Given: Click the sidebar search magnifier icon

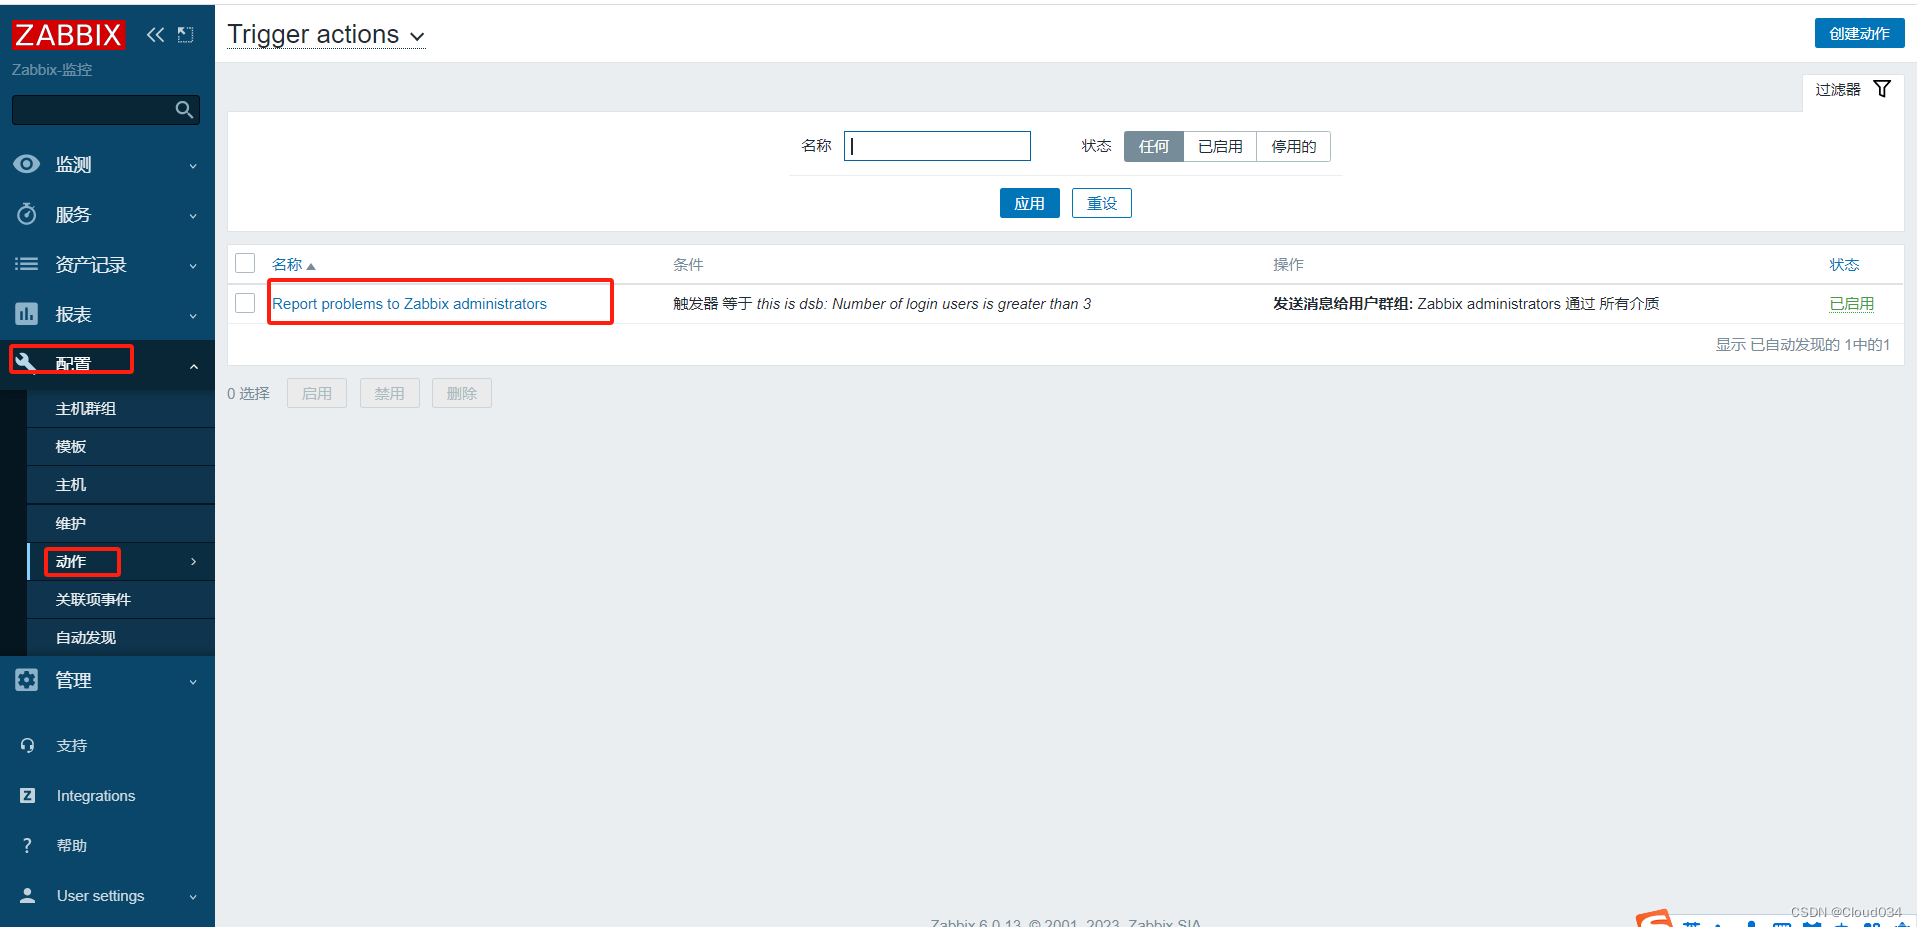Looking at the screenshot, I should coord(184,110).
